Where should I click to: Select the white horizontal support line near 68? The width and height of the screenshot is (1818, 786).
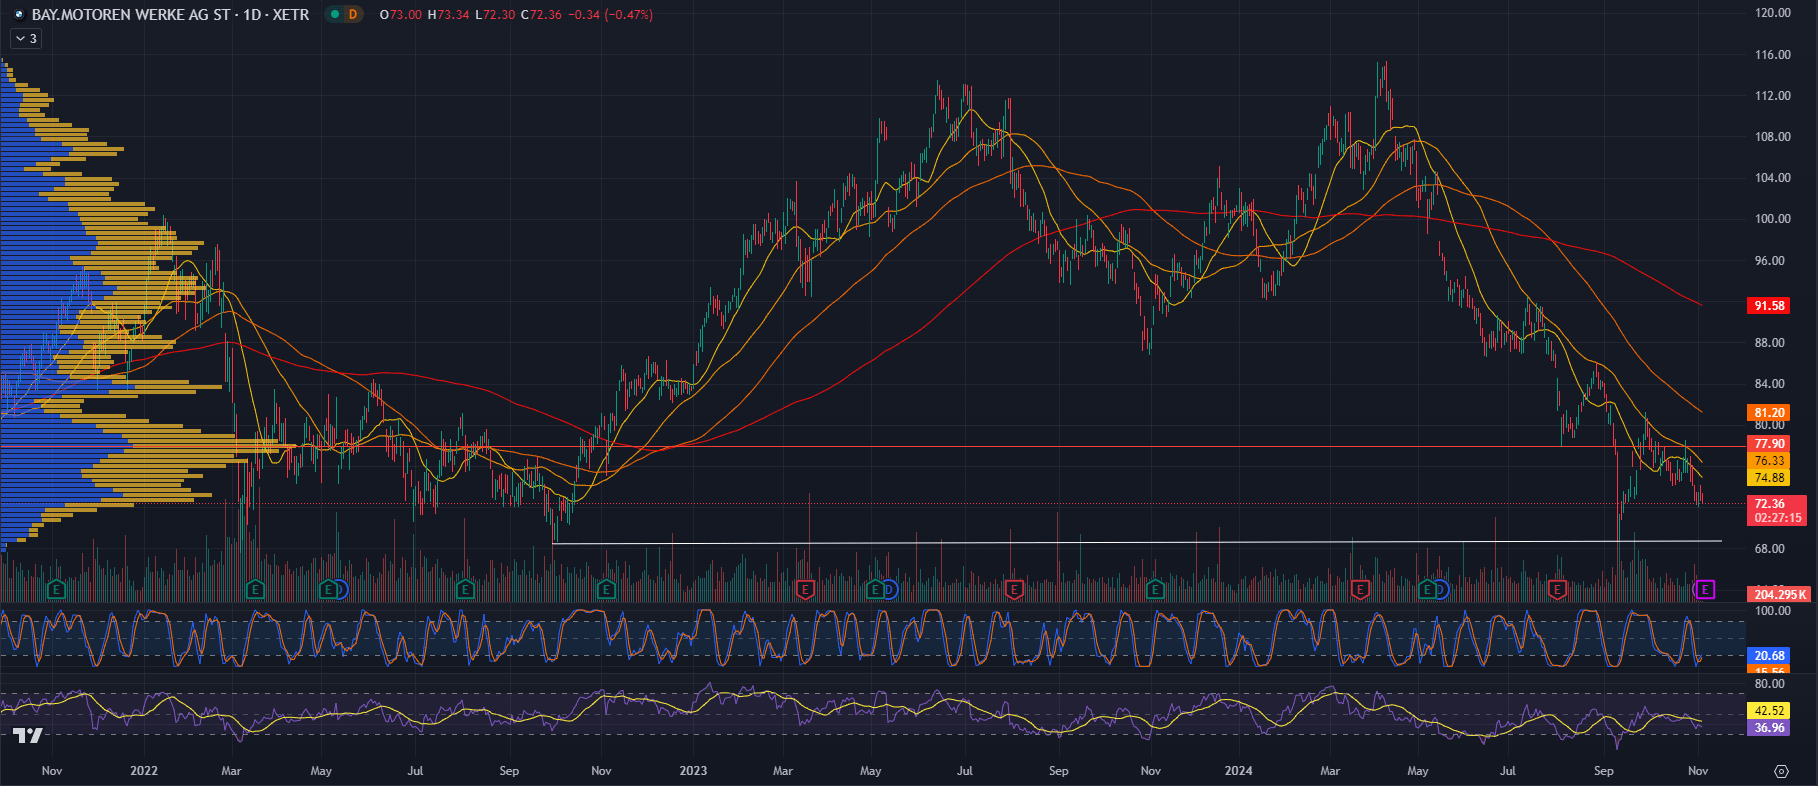1136,542
